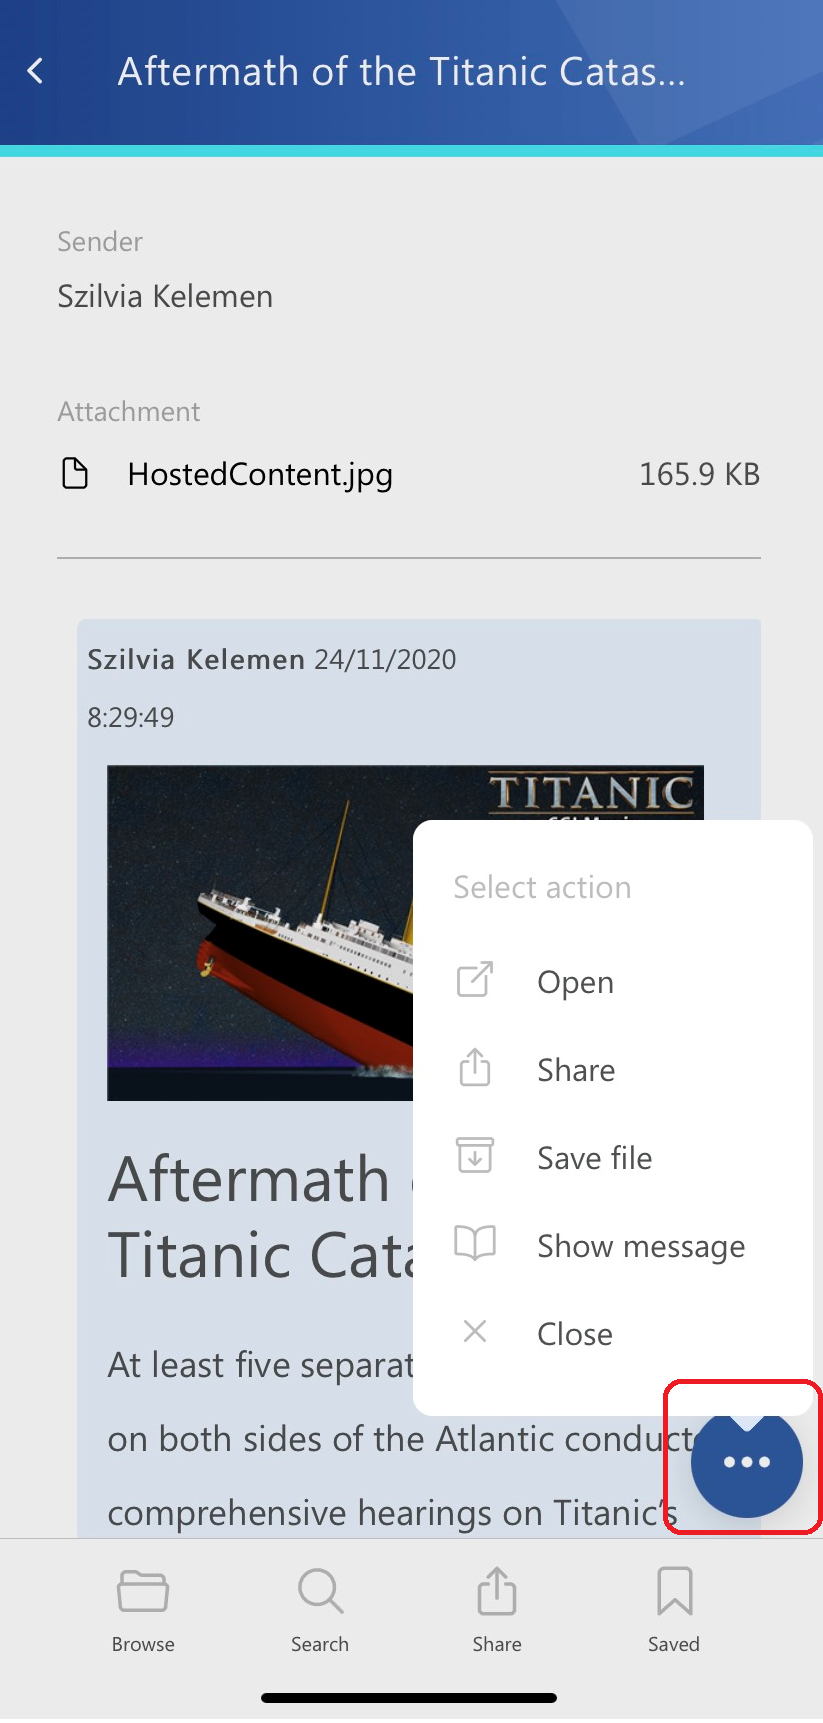Image resolution: width=823 pixels, height=1723 pixels.
Task: Click the Share icon in action menu
Action: point(475,1068)
